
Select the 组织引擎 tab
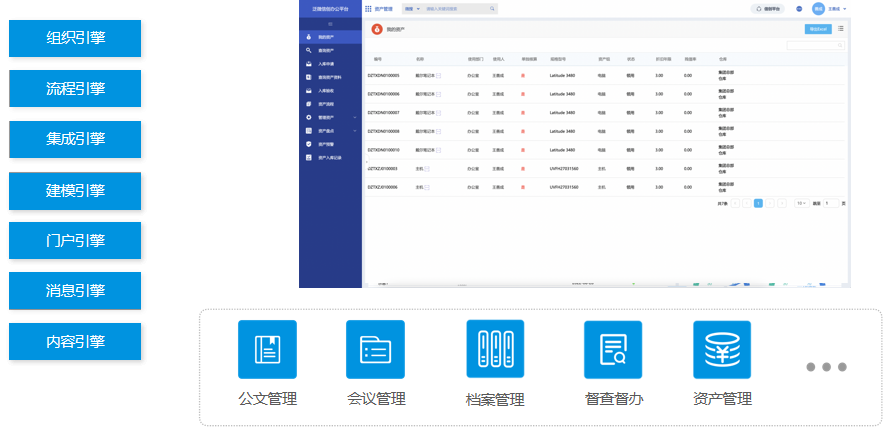75,38
